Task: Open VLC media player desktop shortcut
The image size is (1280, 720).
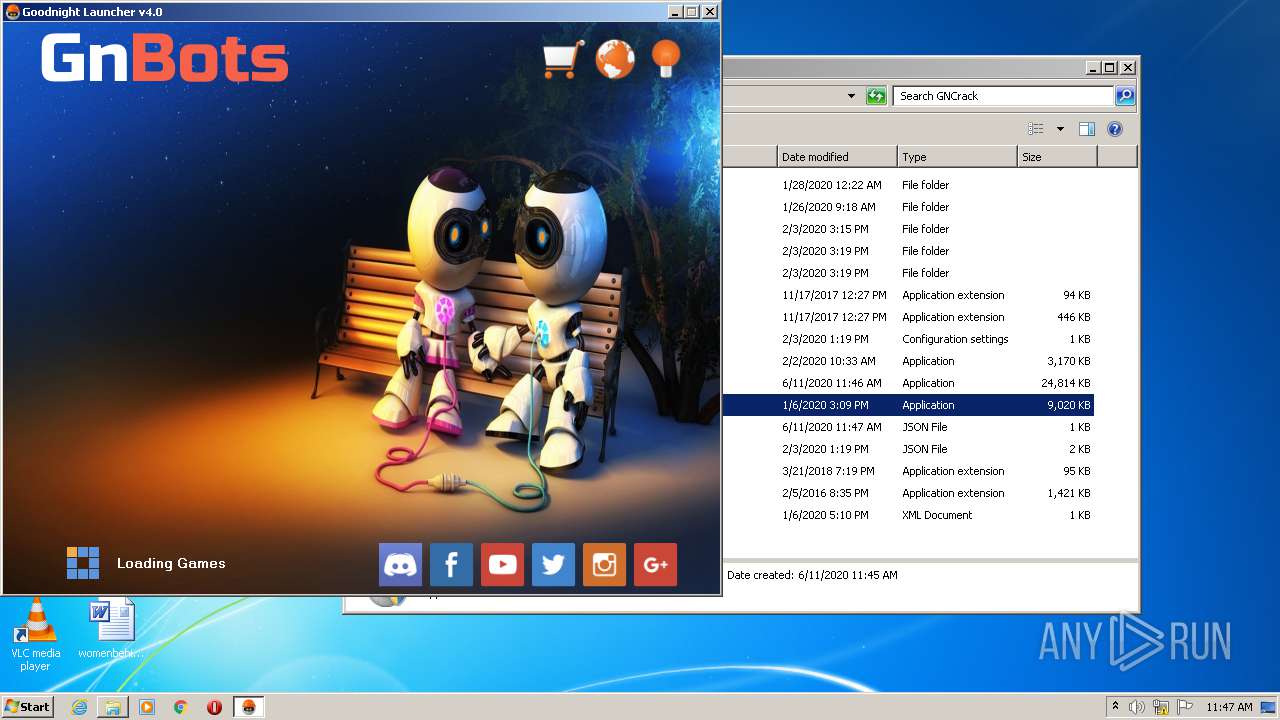Action: point(35,635)
